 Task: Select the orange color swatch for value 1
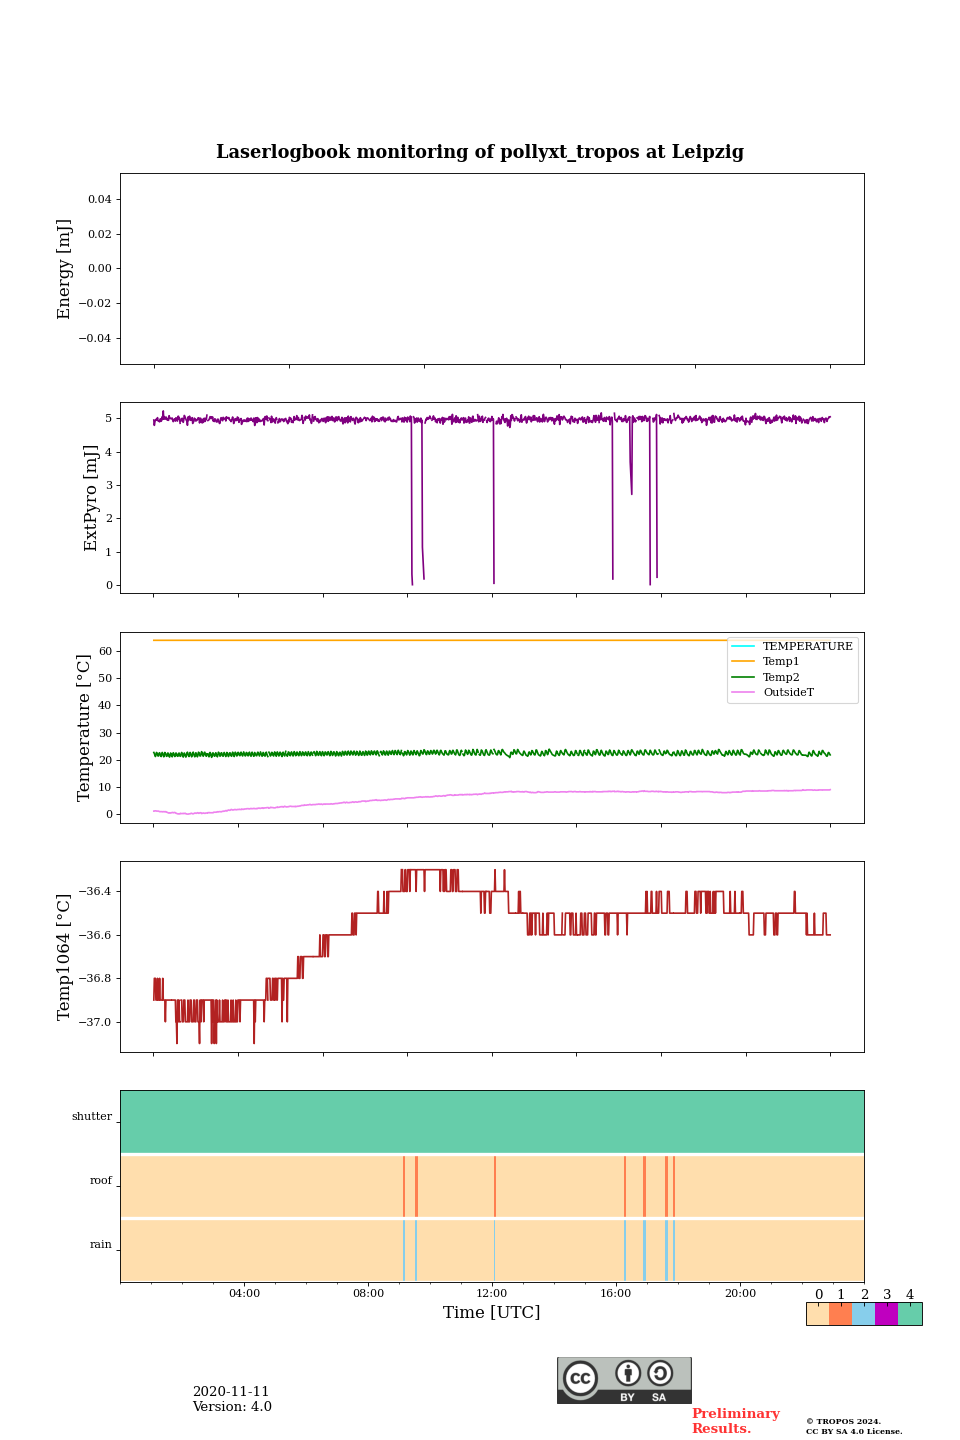pos(840,1314)
